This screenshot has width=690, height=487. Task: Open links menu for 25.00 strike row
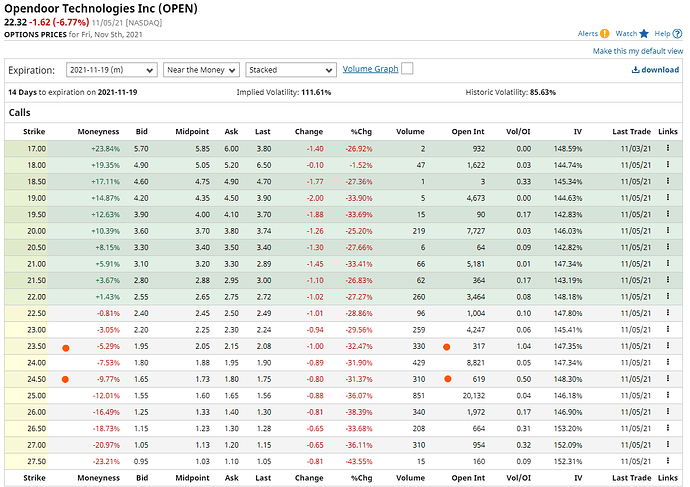[x=668, y=395]
